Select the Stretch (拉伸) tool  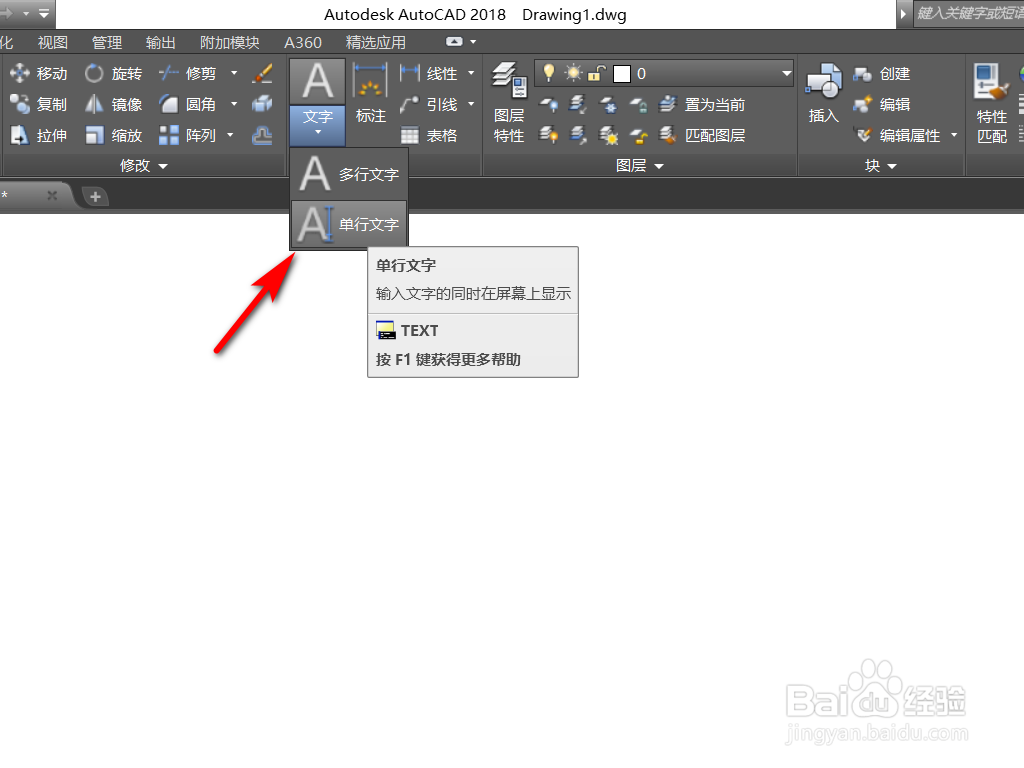(39, 135)
